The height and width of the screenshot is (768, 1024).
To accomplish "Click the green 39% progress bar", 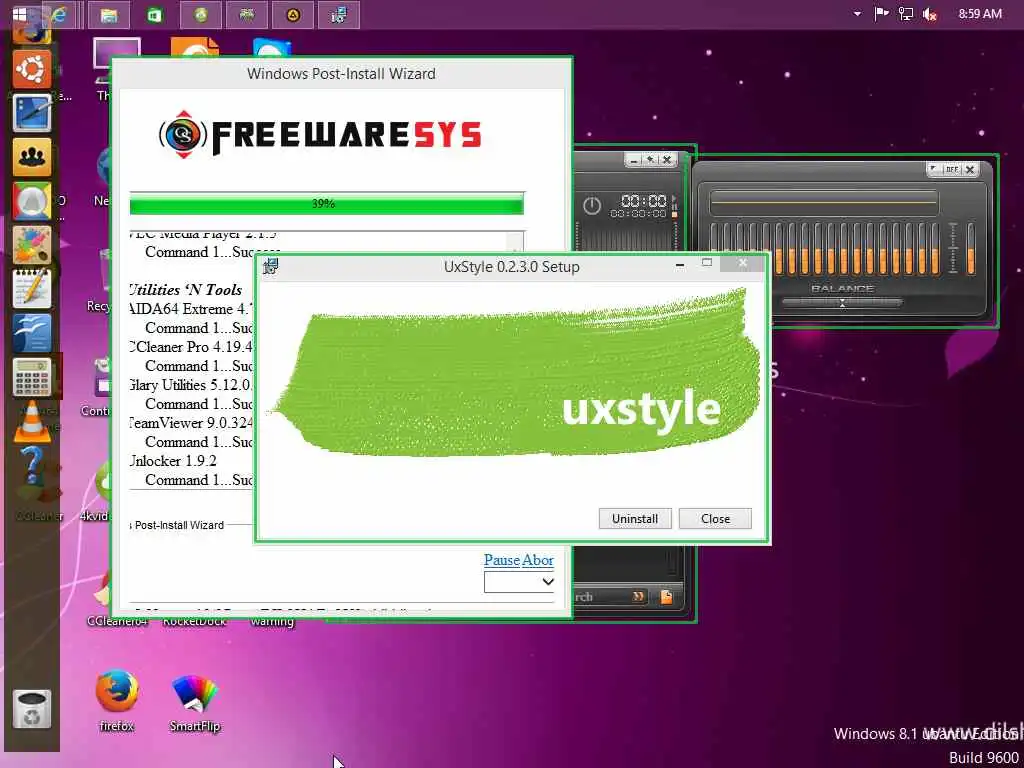I will coord(327,204).
